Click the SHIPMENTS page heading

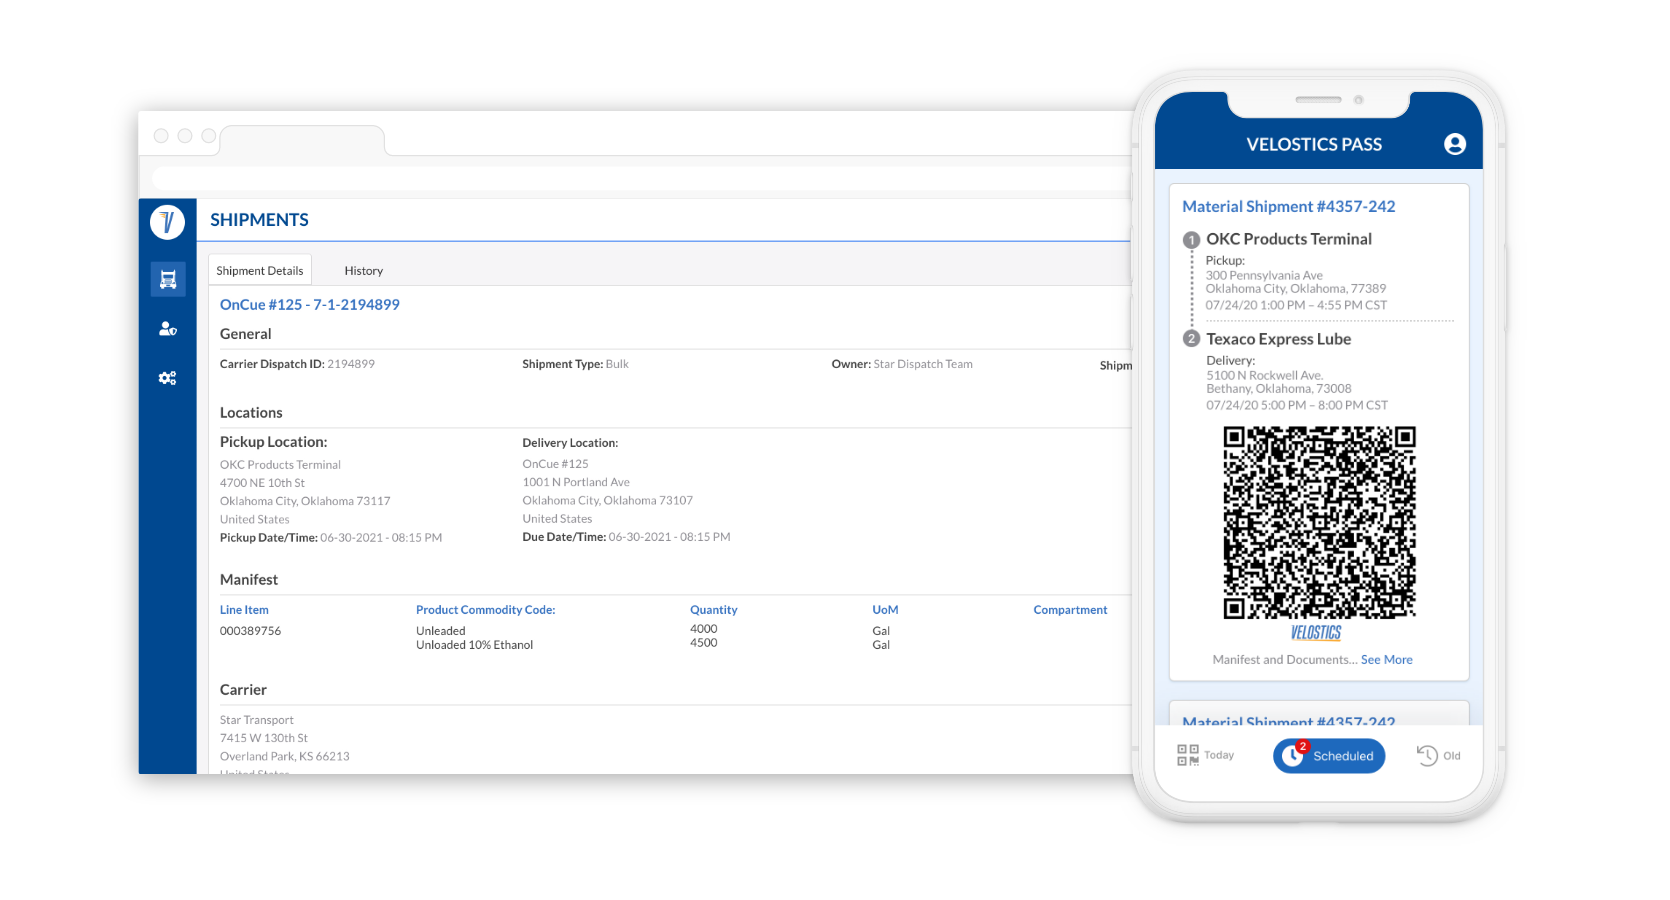[259, 220]
